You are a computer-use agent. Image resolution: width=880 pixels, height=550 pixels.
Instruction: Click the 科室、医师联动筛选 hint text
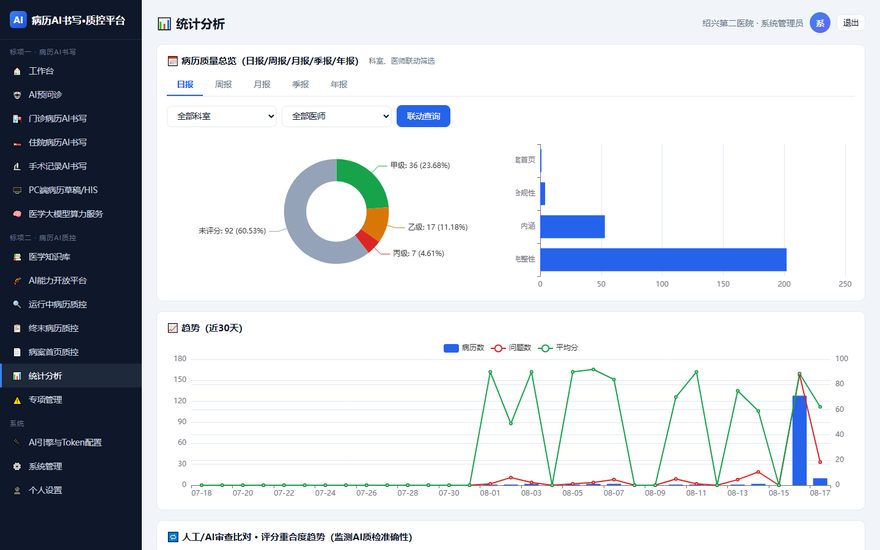(402, 61)
